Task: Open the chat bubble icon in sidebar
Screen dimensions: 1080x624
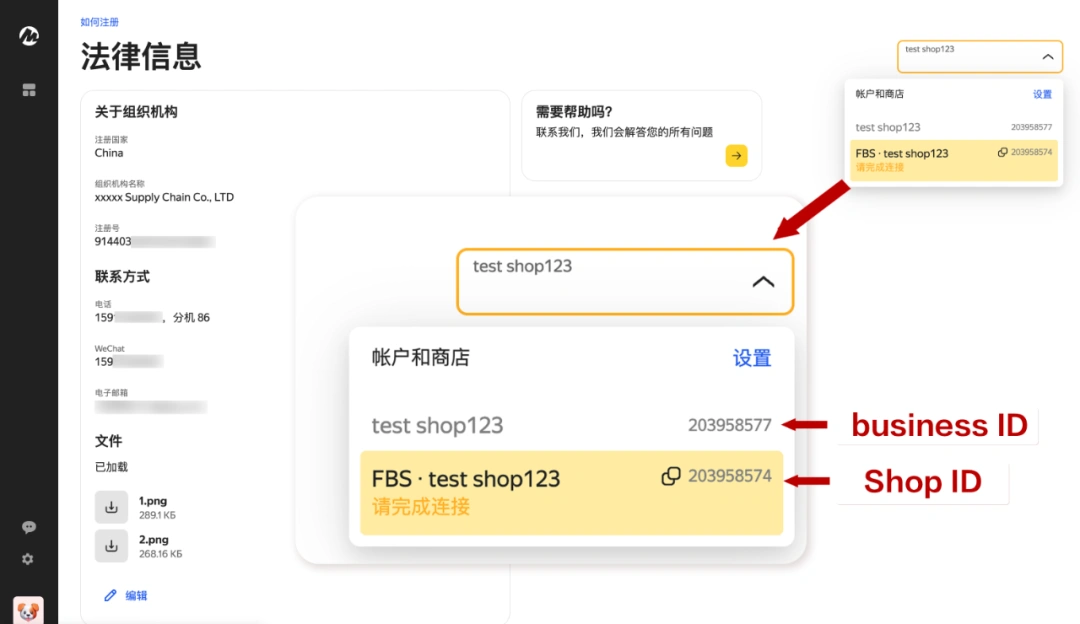Action: tap(29, 526)
